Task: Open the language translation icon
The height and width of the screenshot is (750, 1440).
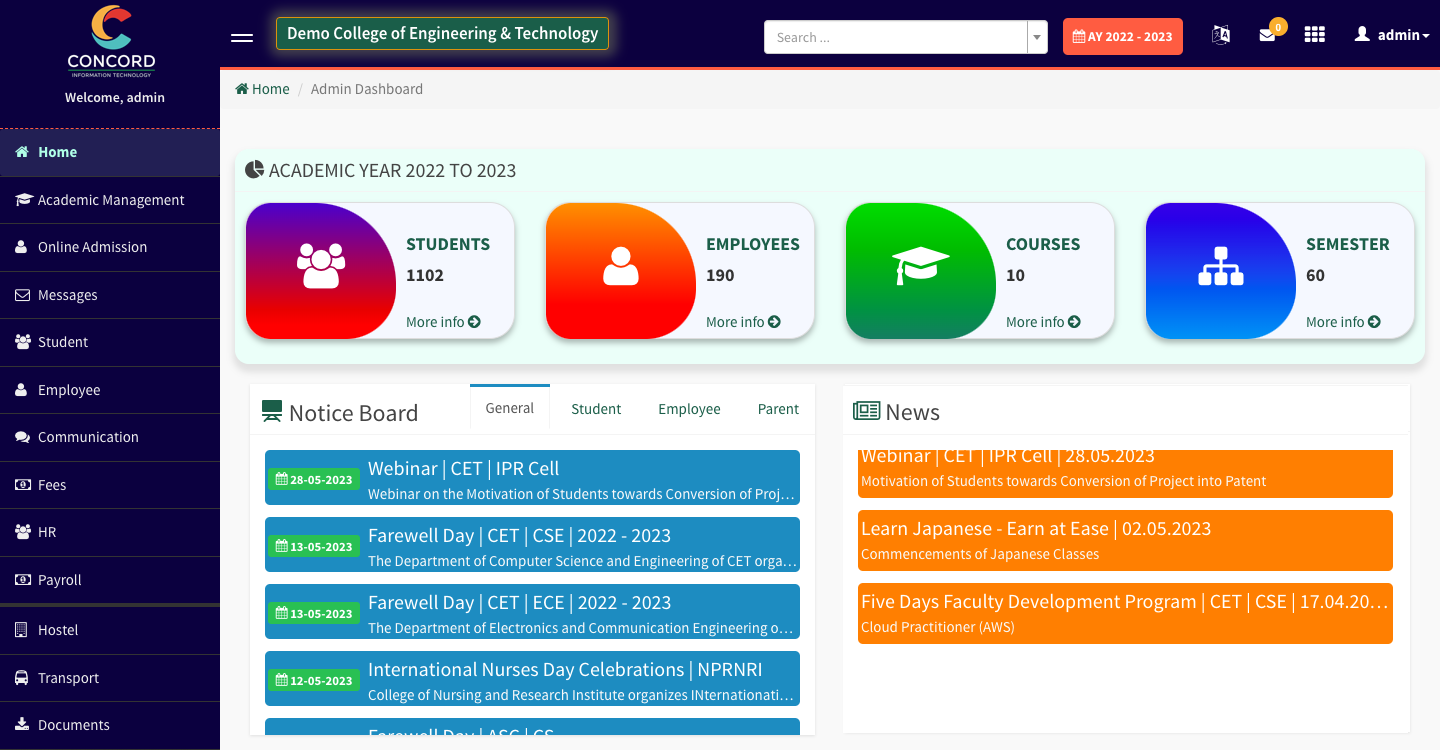Action: 1220,35
